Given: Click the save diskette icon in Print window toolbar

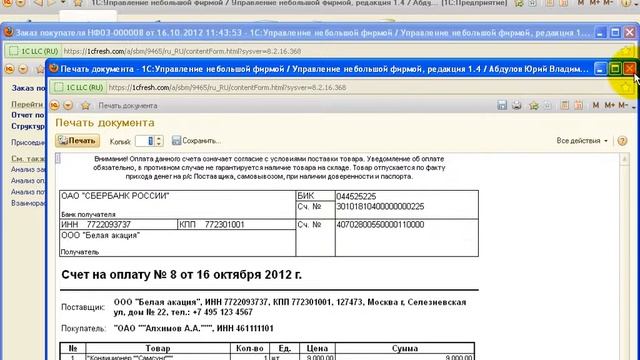Looking at the screenshot, I should (x=502, y=105).
